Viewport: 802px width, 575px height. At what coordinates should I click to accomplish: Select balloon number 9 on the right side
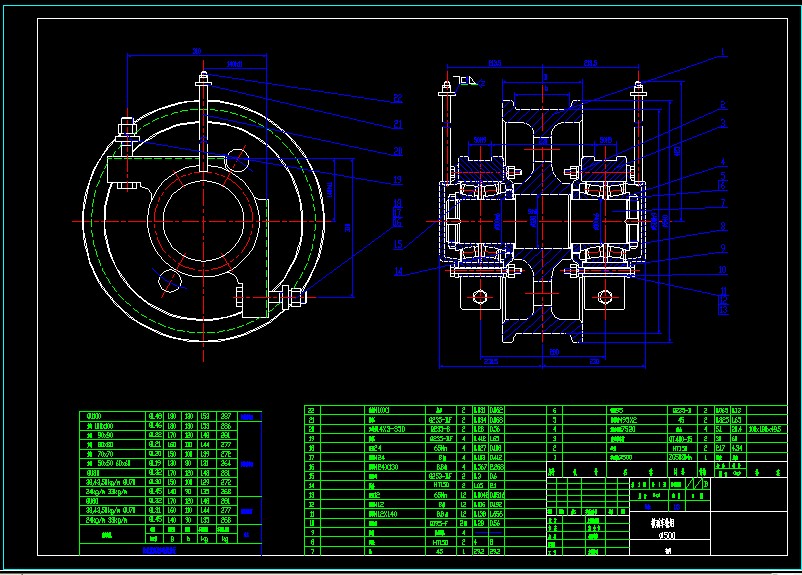pyautogui.click(x=723, y=249)
